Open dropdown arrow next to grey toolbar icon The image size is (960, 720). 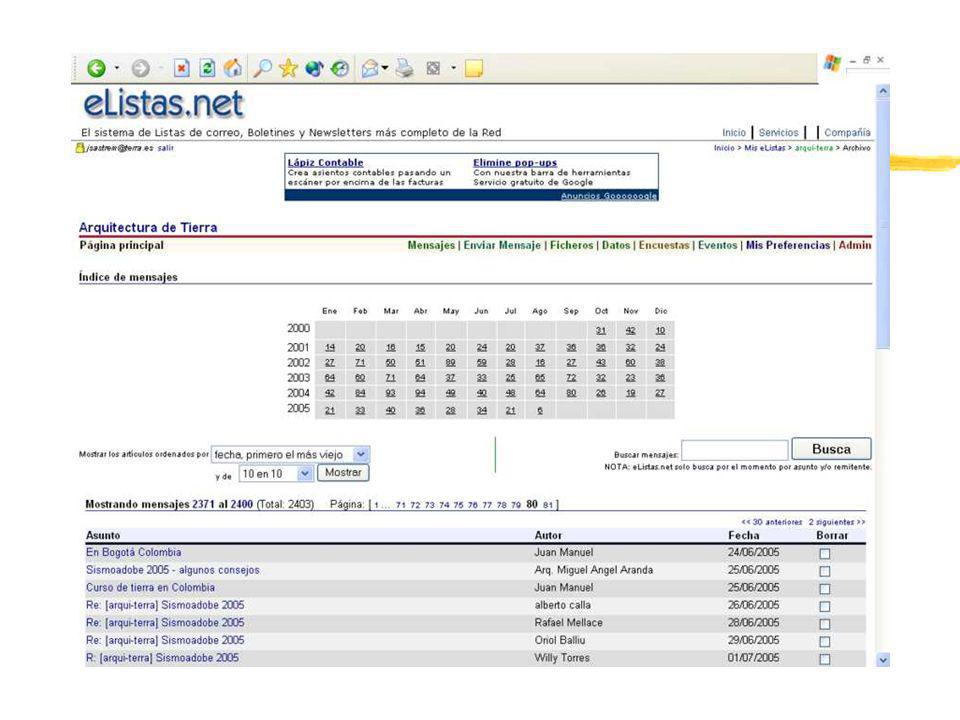[x=454, y=68]
